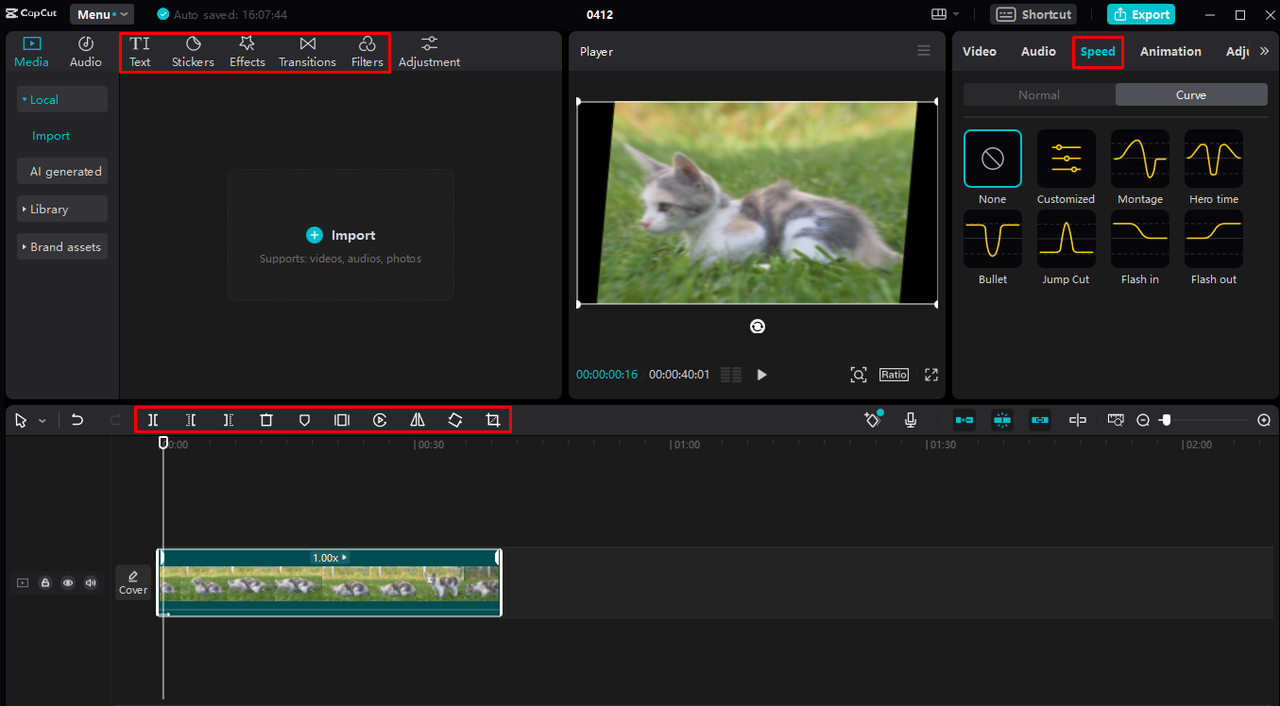Click the rotate handle below the preview
This screenshot has width=1280, height=706.
click(x=757, y=326)
